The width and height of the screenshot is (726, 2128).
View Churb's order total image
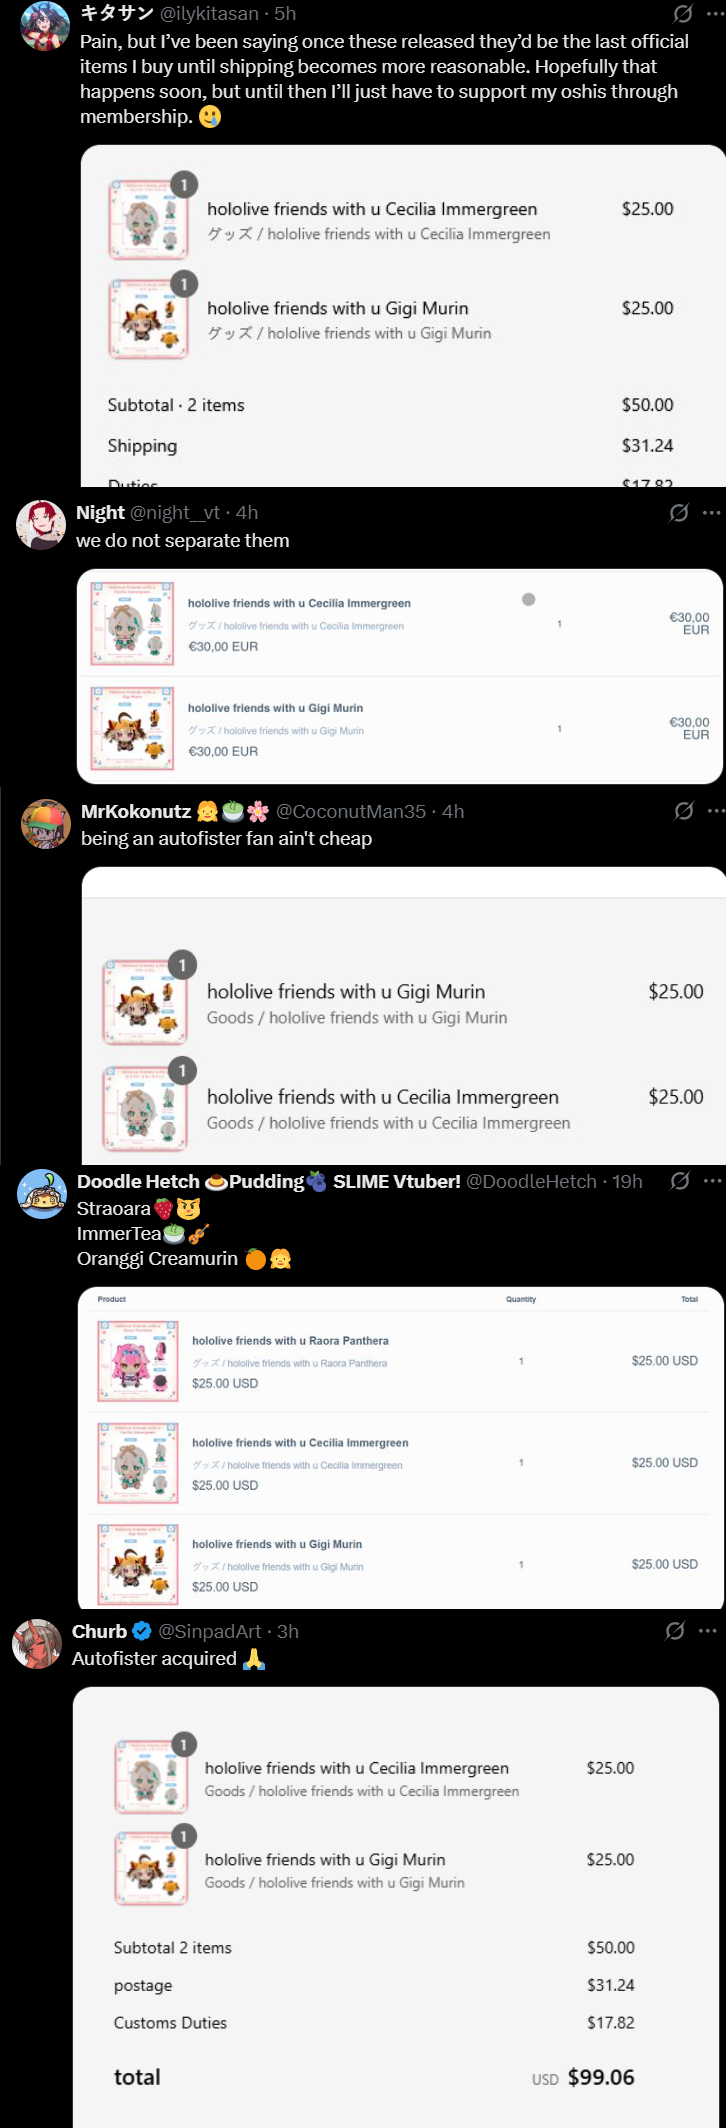click(x=396, y=1907)
